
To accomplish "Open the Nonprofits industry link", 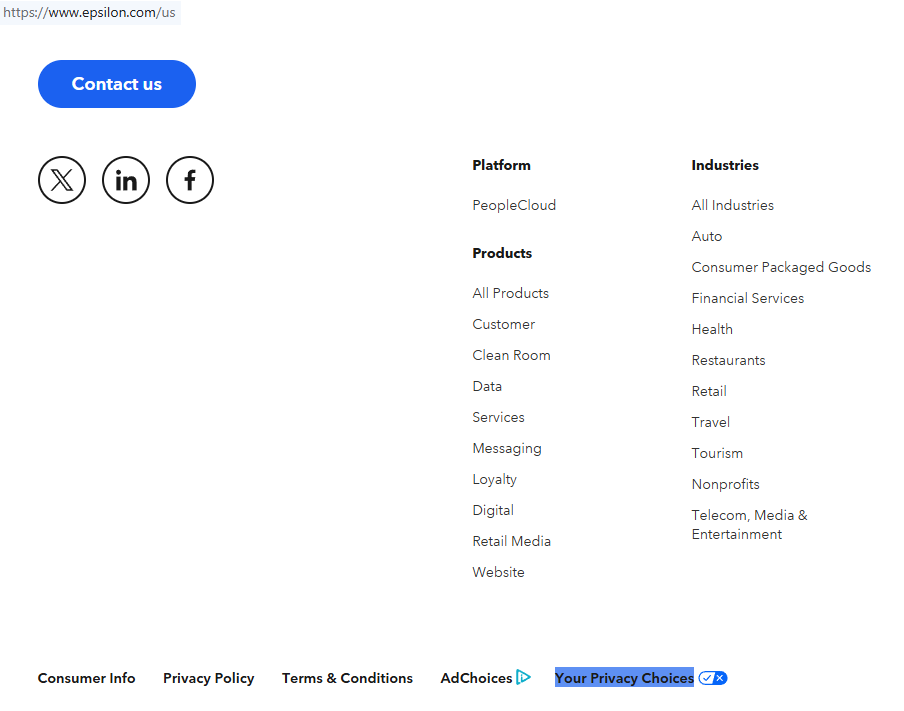I will coord(726,484).
